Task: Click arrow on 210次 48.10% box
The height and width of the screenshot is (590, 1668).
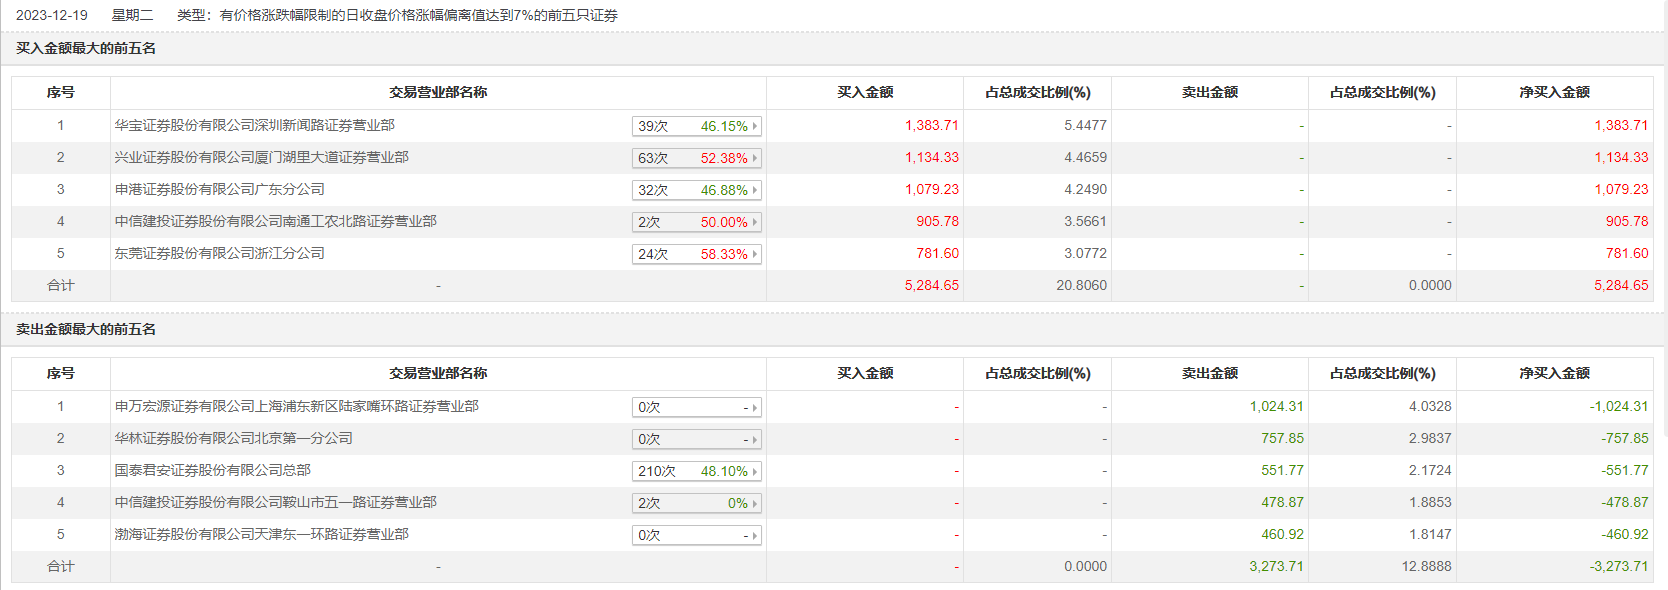Action: point(755,471)
